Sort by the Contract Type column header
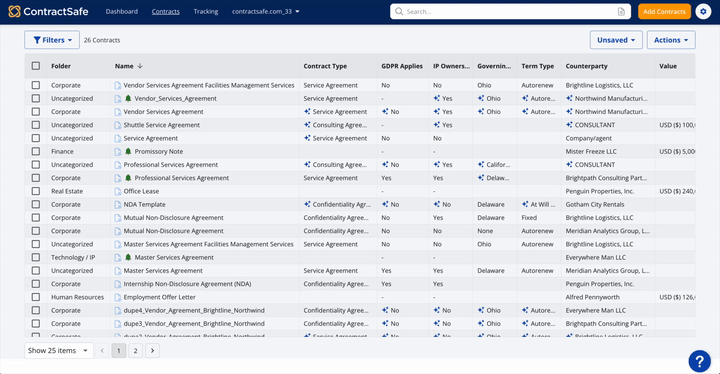 point(325,66)
